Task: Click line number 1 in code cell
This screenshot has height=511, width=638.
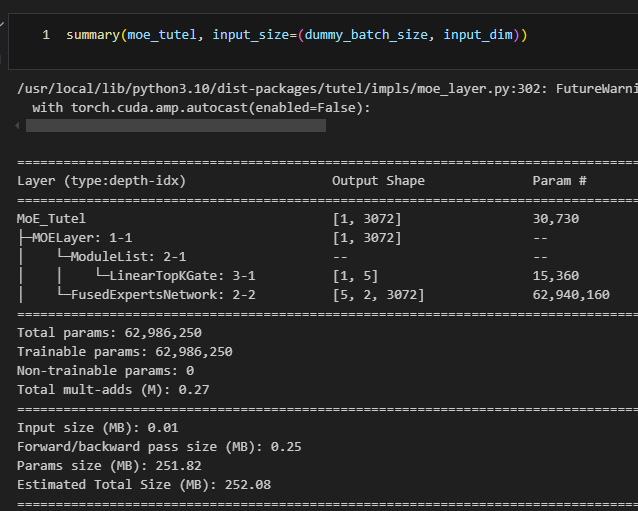Action: (46, 35)
